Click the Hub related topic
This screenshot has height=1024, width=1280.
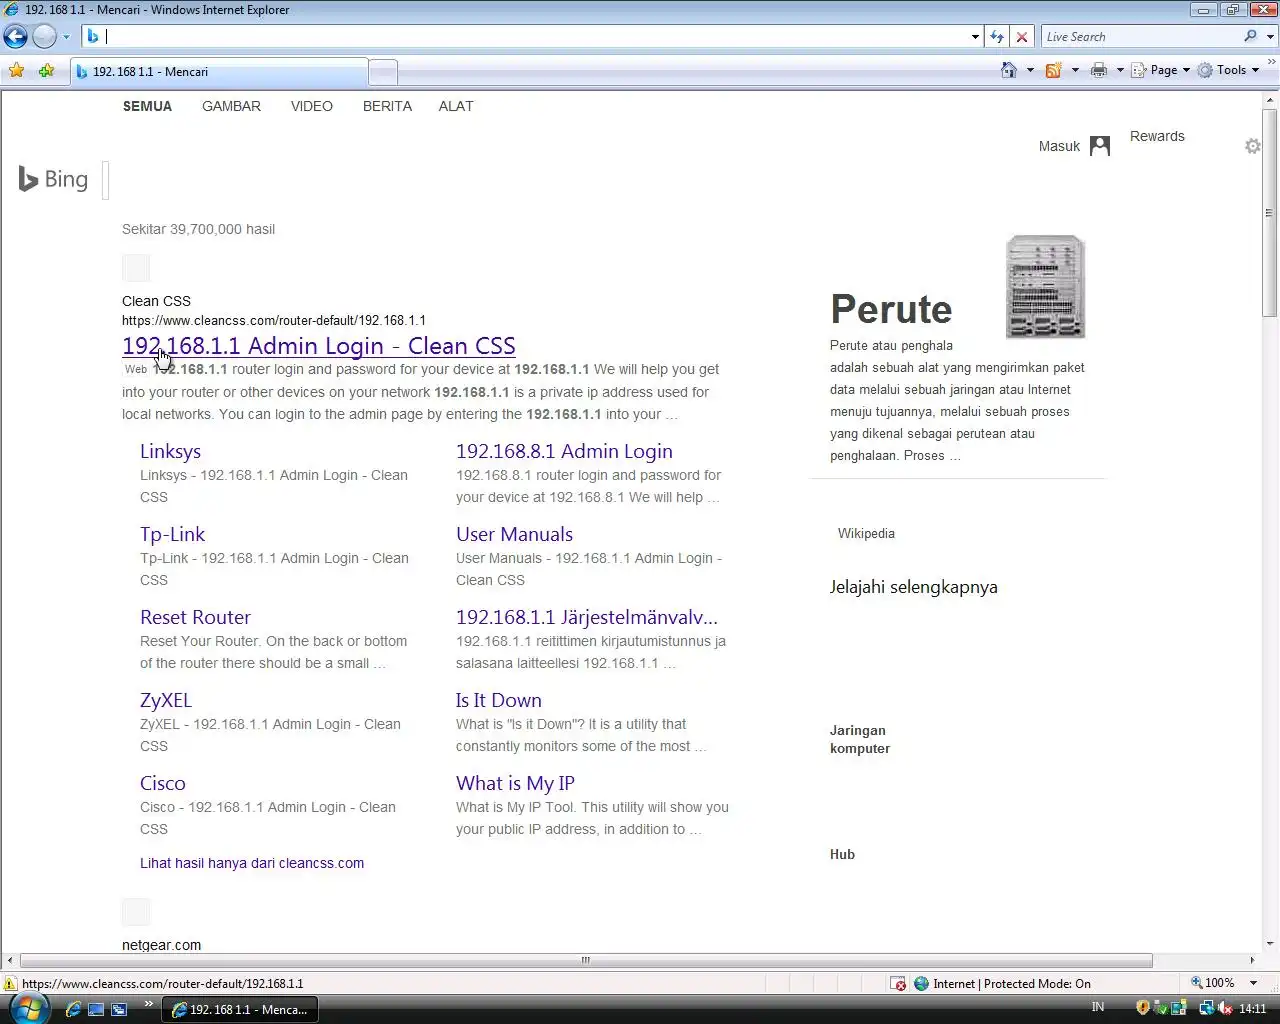pos(842,854)
